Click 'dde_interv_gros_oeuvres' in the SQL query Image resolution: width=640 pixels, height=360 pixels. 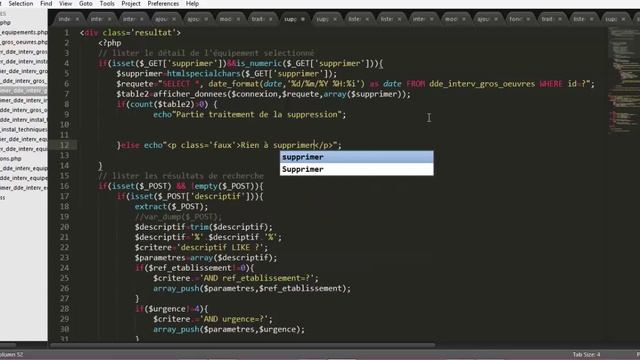(482, 84)
